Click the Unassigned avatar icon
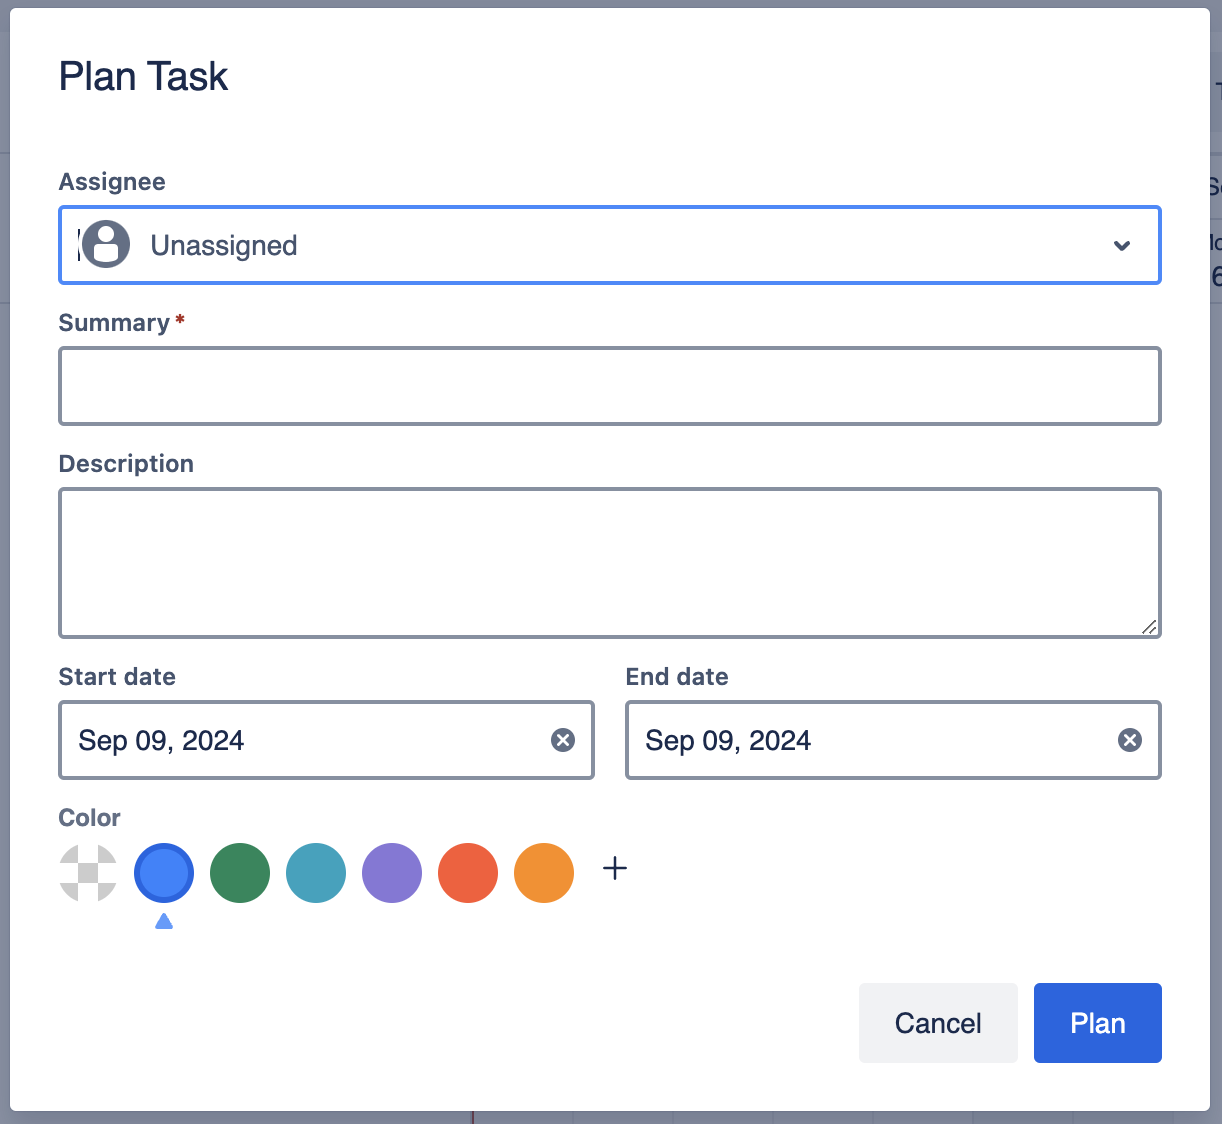Image resolution: width=1222 pixels, height=1124 pixels. tap(106, 245)
